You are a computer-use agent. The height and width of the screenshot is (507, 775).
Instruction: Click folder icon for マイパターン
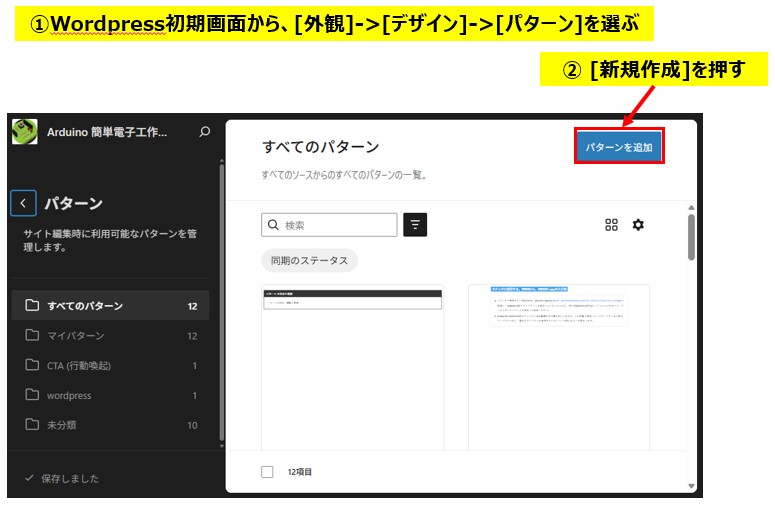point(32,335)
